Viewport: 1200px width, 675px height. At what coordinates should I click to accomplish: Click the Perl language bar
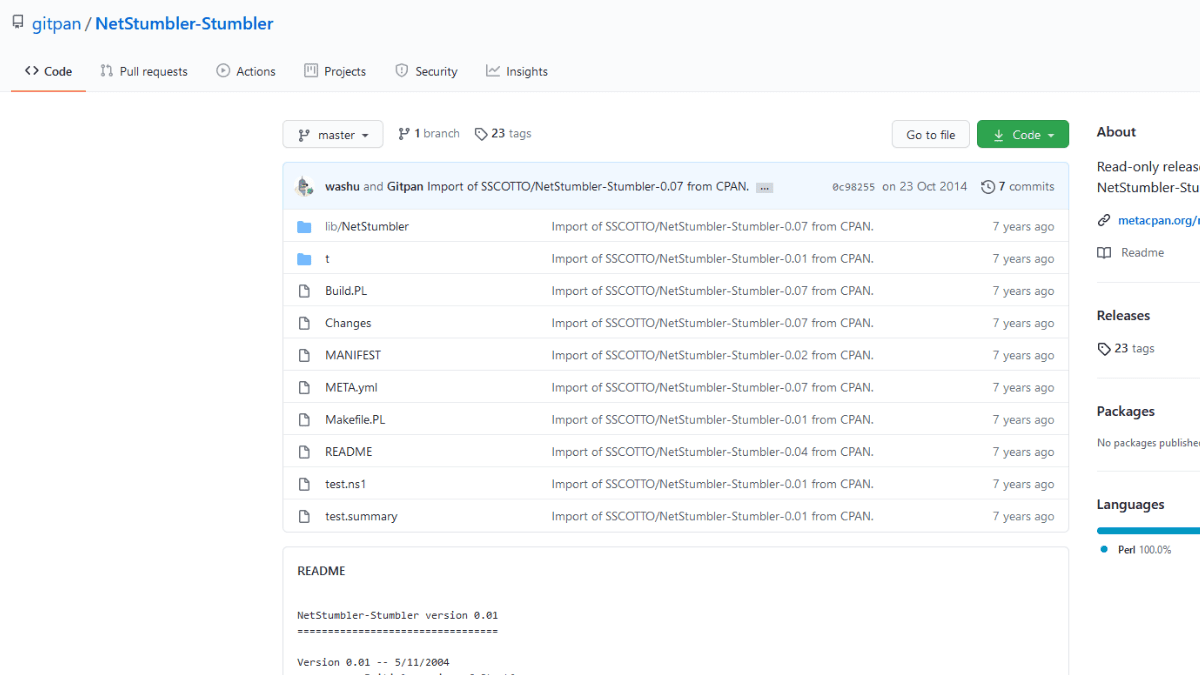(x=1147, y=530)
